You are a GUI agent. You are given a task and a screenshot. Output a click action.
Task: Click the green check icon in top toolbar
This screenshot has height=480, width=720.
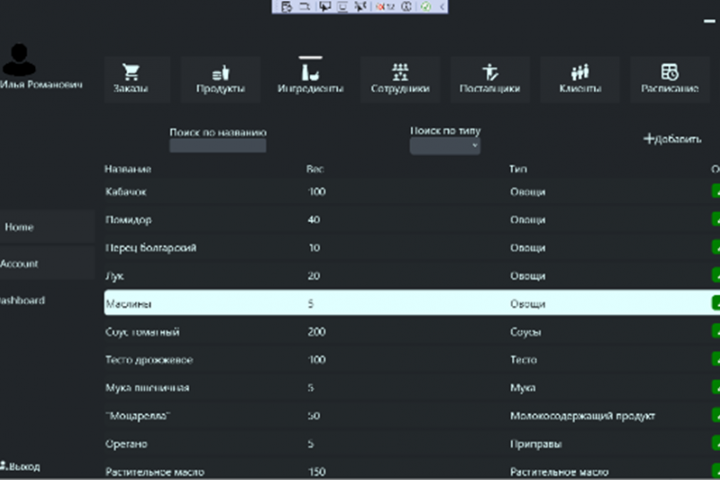pos(426,6)
